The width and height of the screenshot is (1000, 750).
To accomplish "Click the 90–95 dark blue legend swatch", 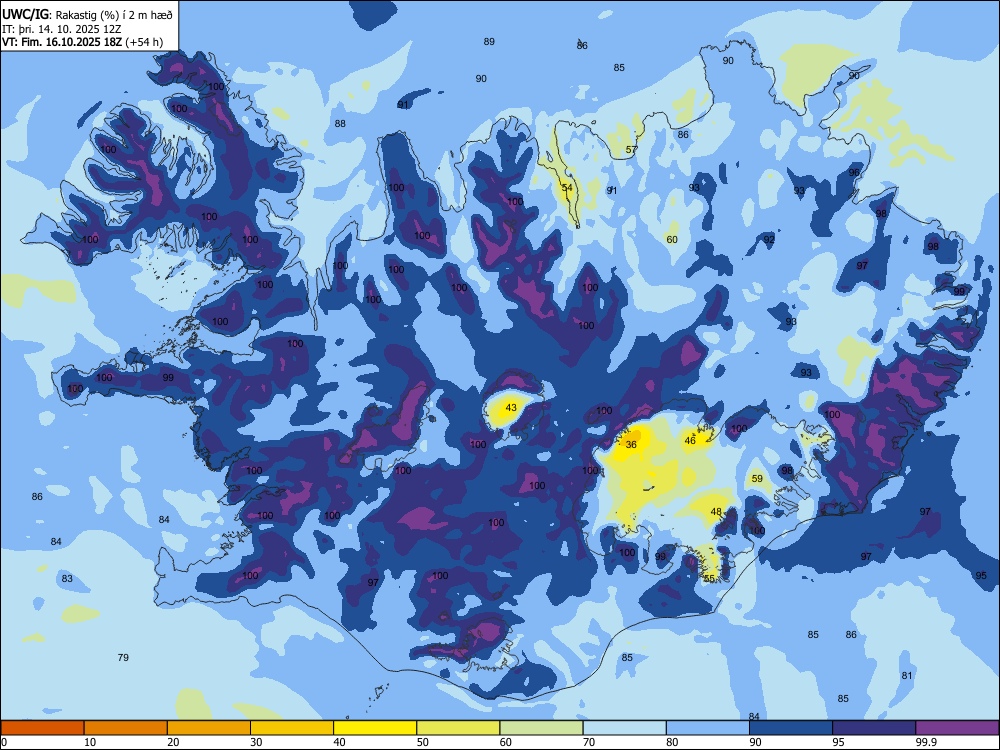I will pos(791,728).
